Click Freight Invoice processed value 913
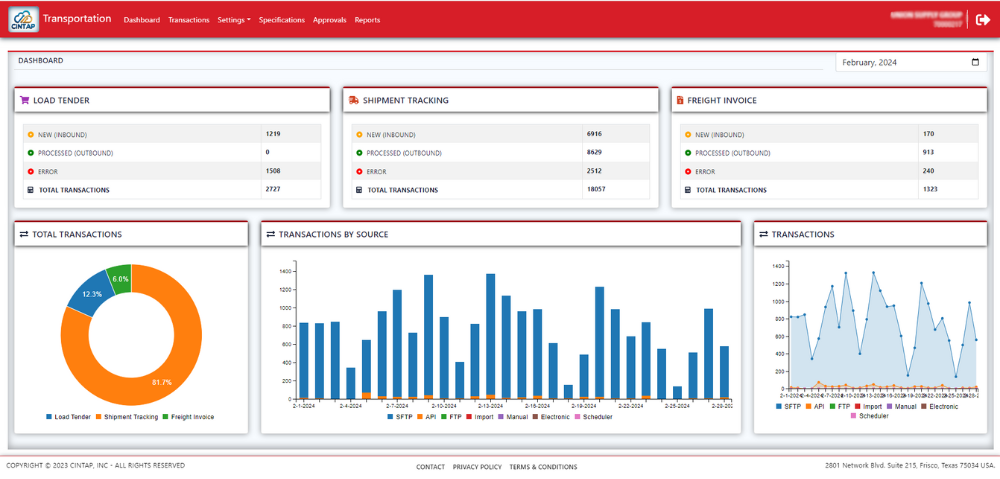The height and width of the screenshot is (479, 1000). tap(929, 152)
